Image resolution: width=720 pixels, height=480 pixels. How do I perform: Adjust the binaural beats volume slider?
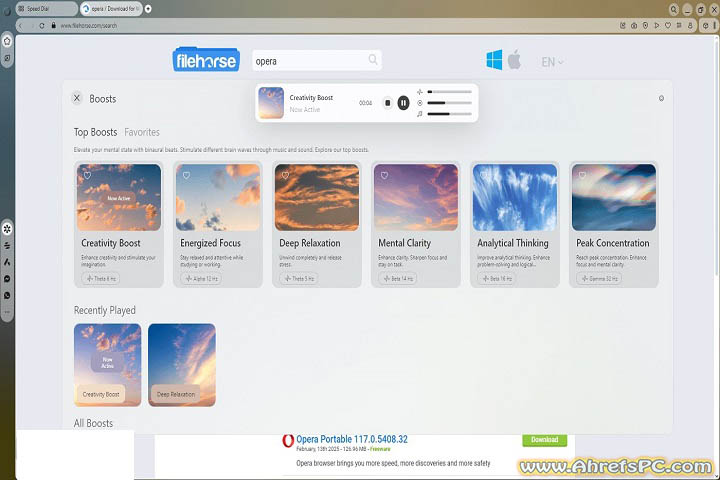coord(450,92)
